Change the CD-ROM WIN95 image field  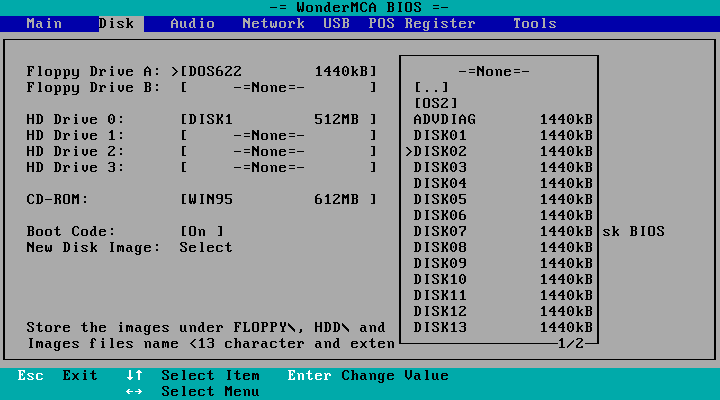[278, 199]
